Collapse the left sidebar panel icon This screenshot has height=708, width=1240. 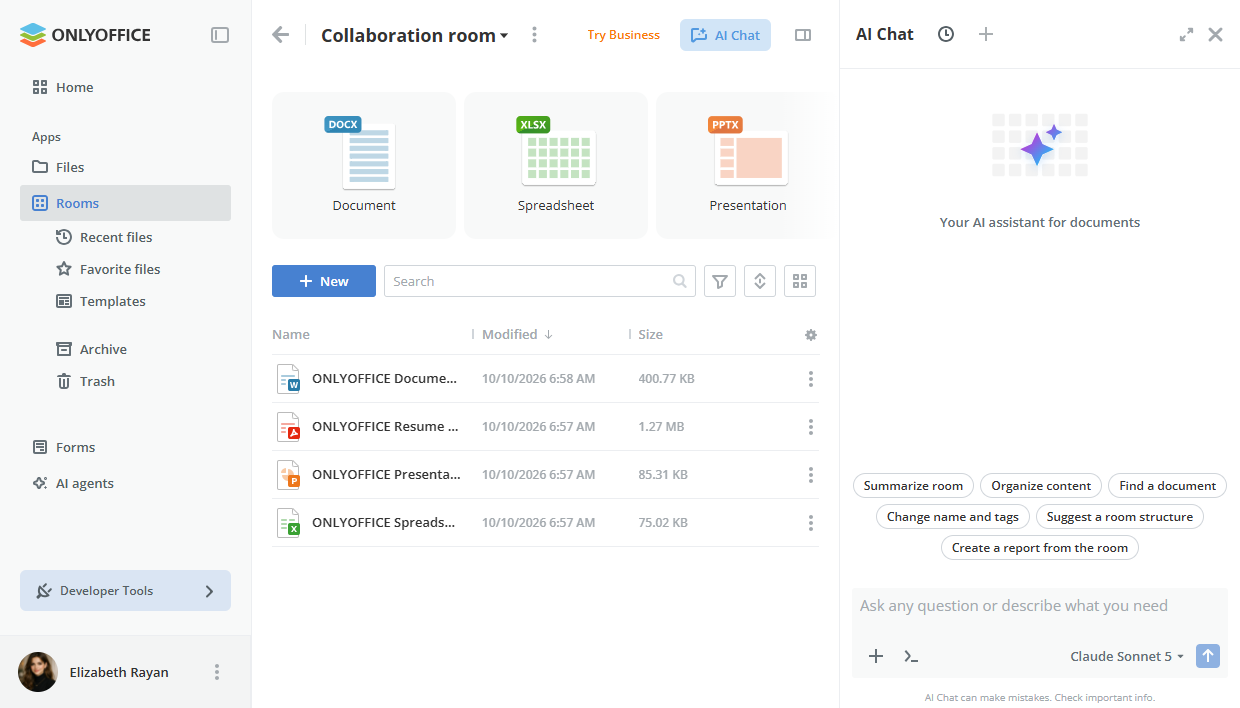coord(220,35)
